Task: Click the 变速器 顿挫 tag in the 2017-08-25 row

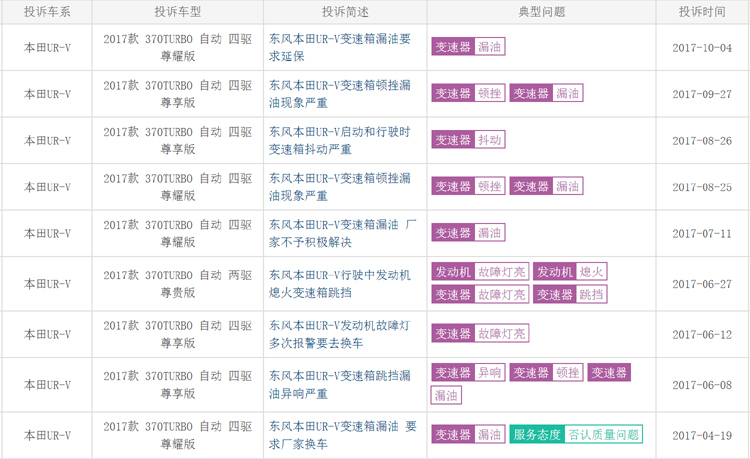Action: point(468,186)
